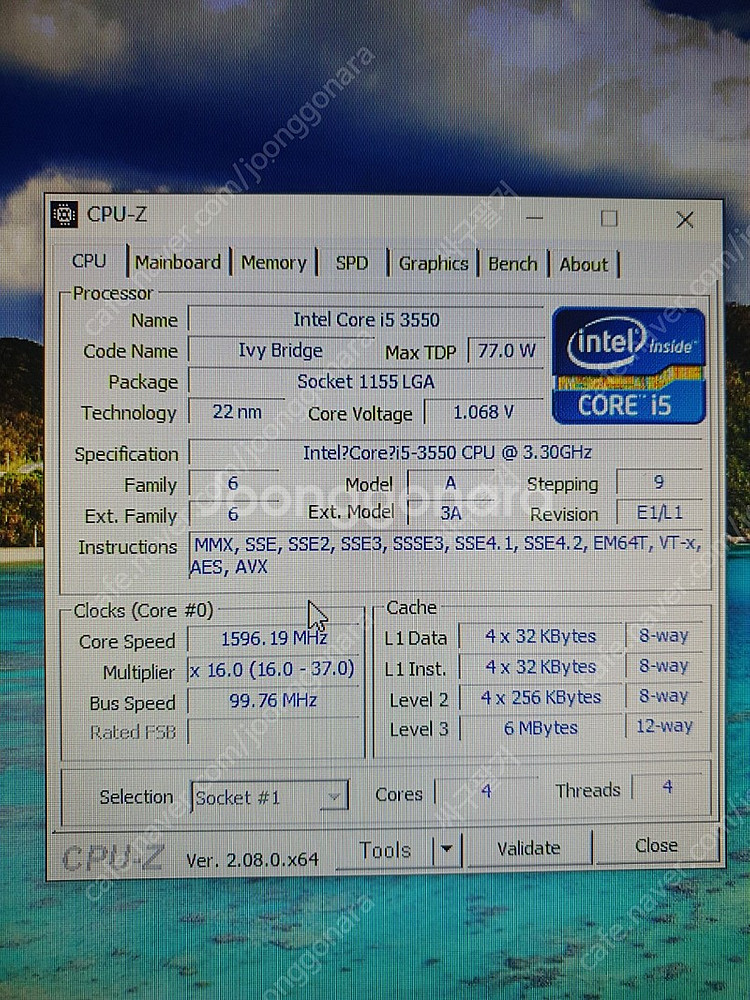
Task: Click the Validate button
Action: (529, 848)
